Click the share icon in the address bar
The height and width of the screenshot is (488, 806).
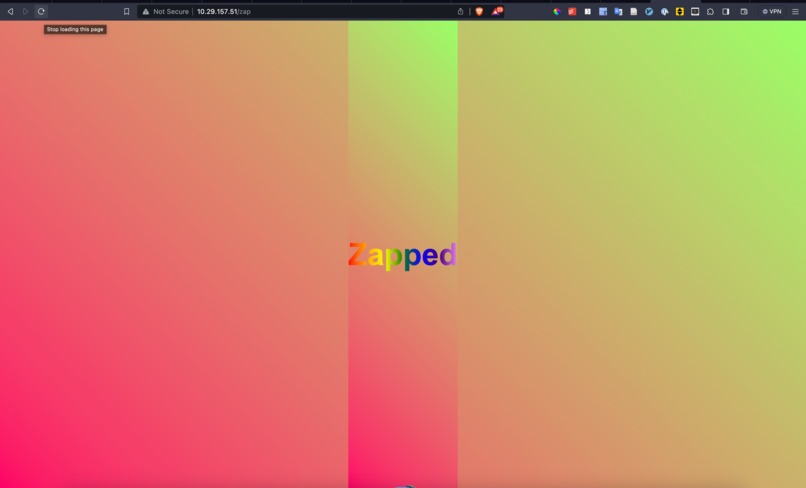pos(461,11)
